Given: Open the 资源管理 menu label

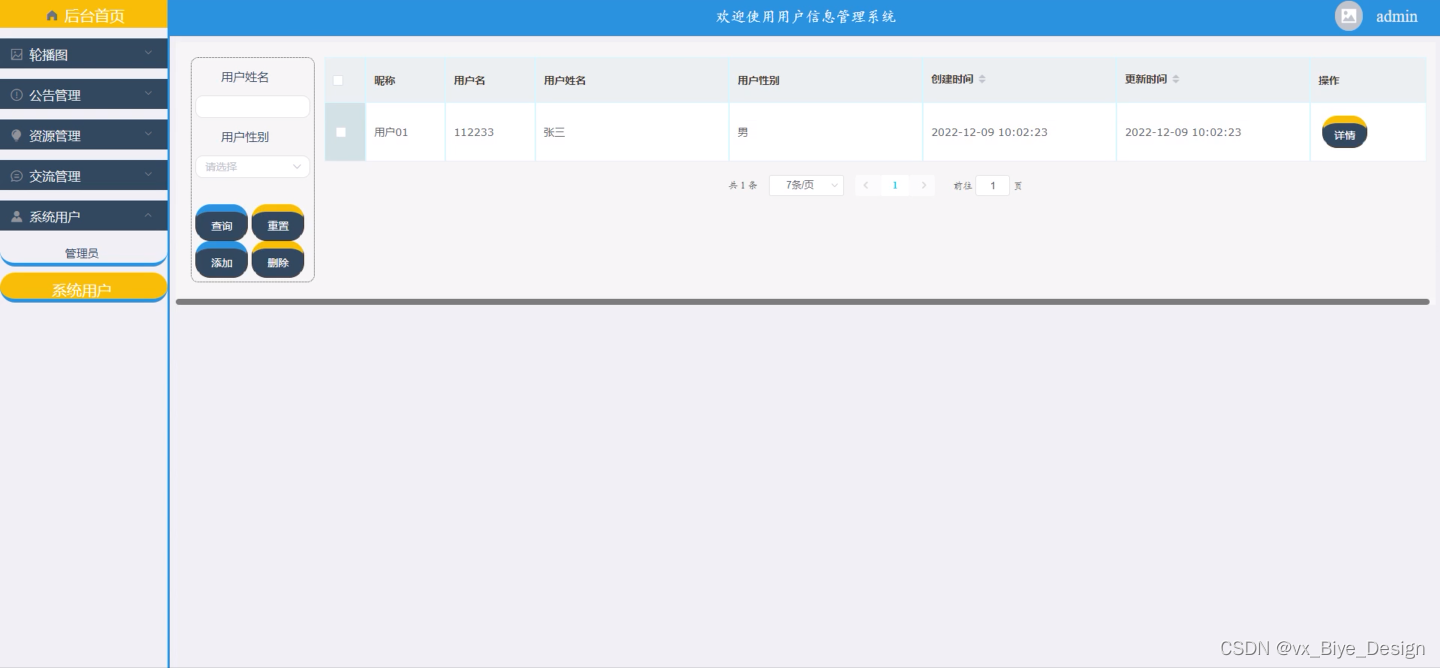Looking at the screenshot, I should (x=55, y=136).
